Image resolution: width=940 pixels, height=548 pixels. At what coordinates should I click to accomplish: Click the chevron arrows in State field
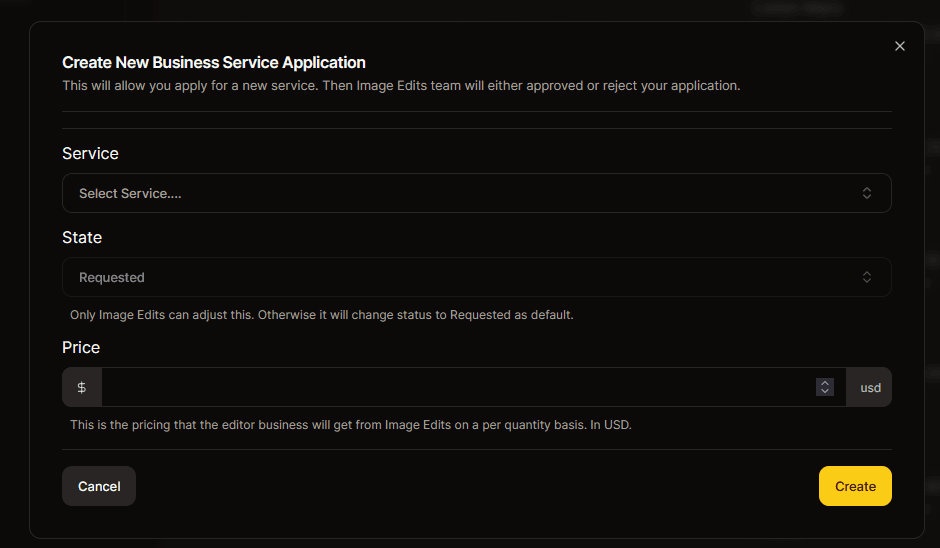867,277
